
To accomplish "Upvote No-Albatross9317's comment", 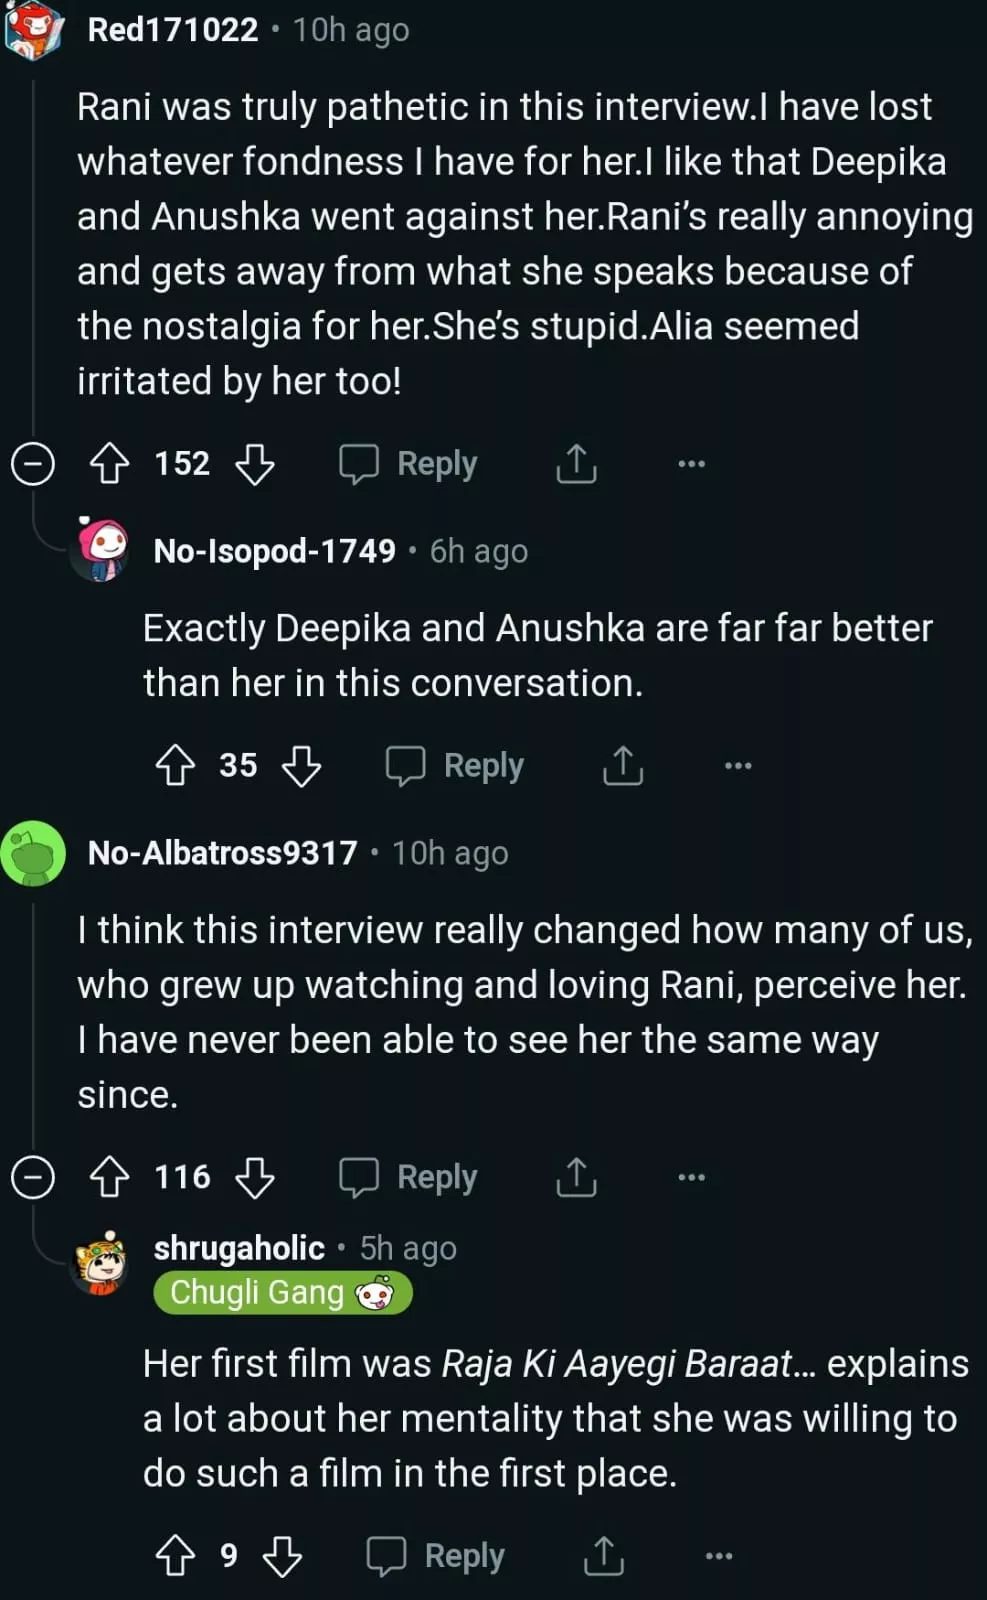I will tap(110, 1177).
